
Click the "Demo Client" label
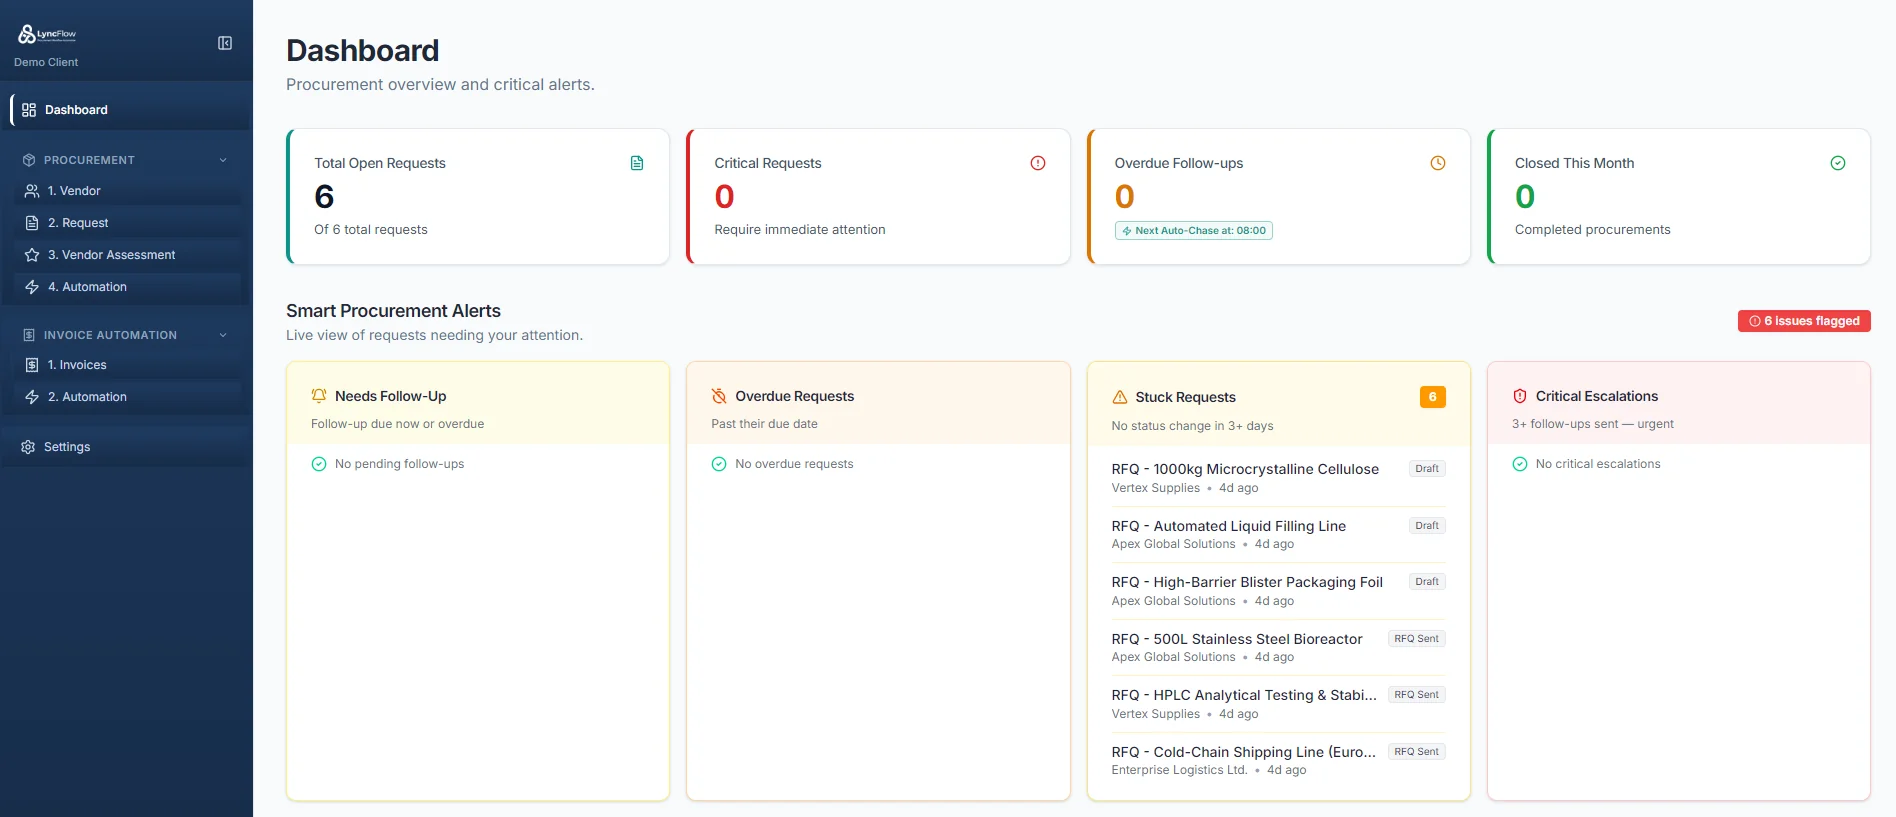pos(46,62)
